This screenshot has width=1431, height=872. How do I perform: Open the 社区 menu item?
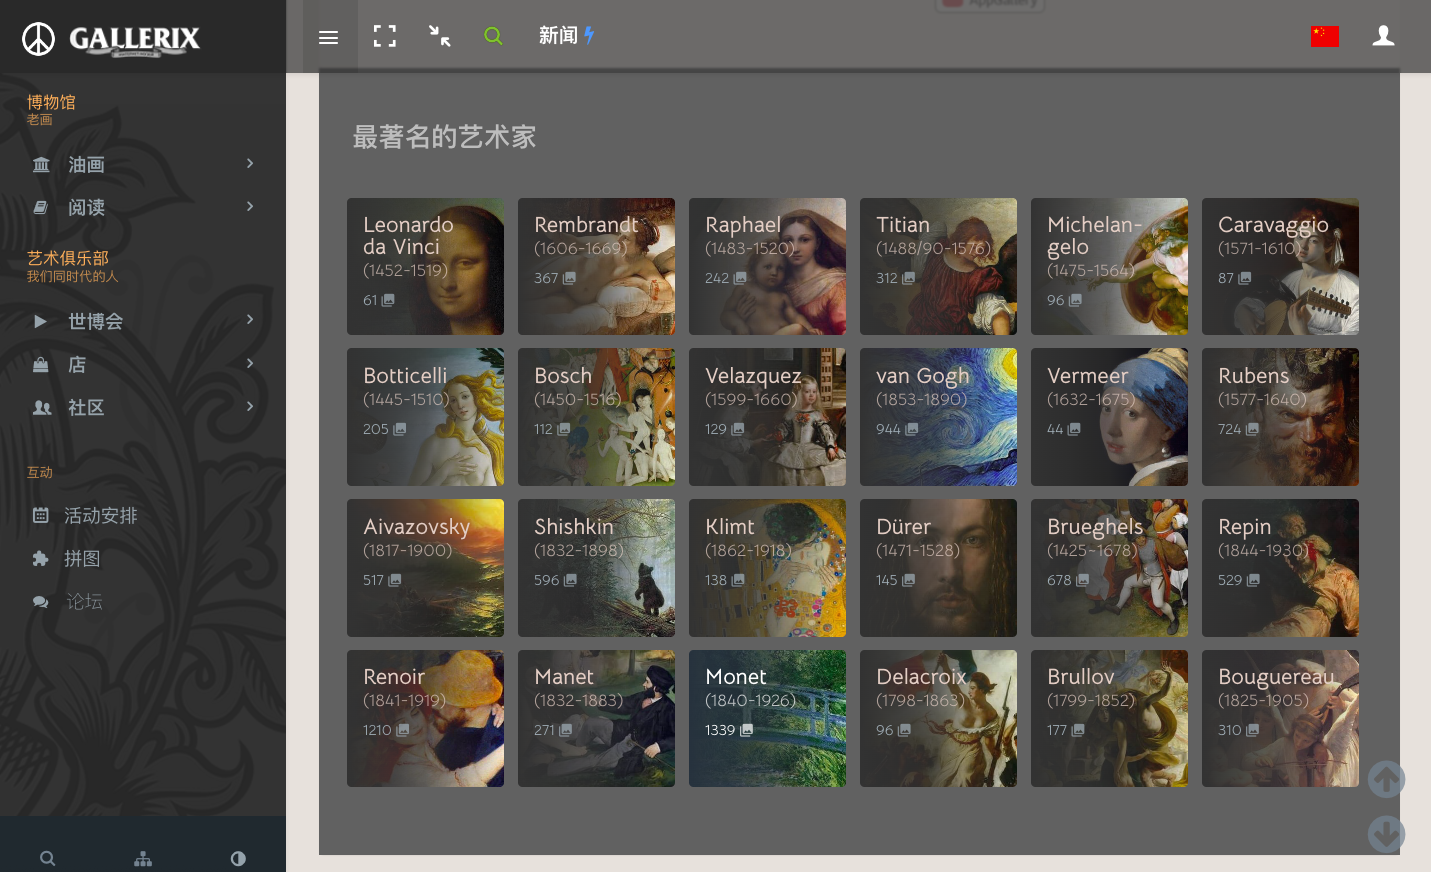pos(86,407)
